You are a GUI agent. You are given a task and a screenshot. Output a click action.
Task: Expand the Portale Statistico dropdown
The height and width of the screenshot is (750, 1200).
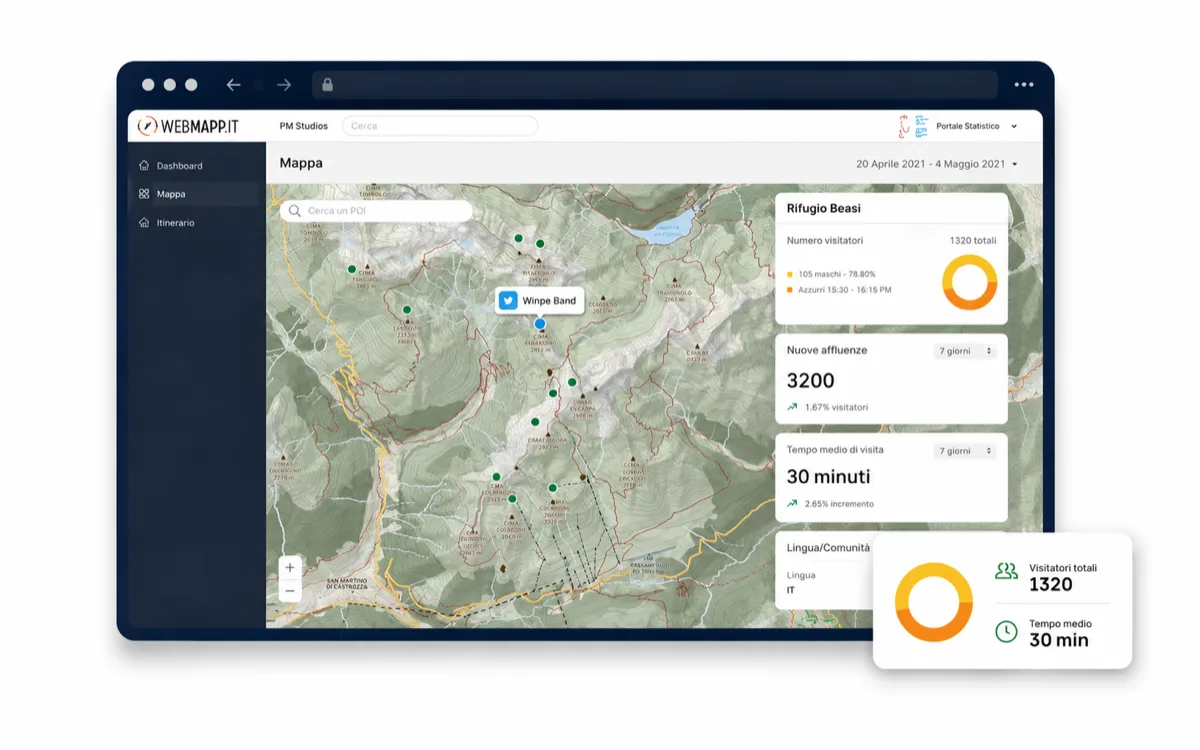[1014, 127]
